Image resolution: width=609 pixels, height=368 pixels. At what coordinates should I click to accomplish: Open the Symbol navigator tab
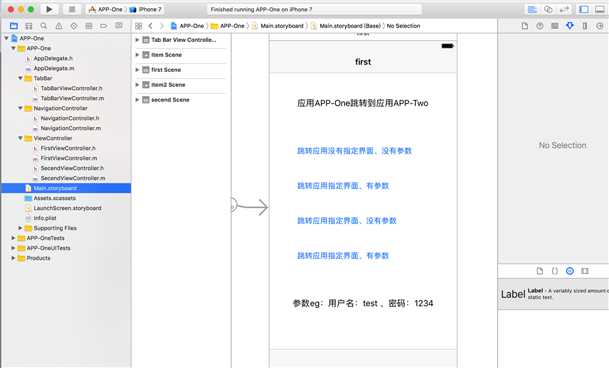click(29, 26)
